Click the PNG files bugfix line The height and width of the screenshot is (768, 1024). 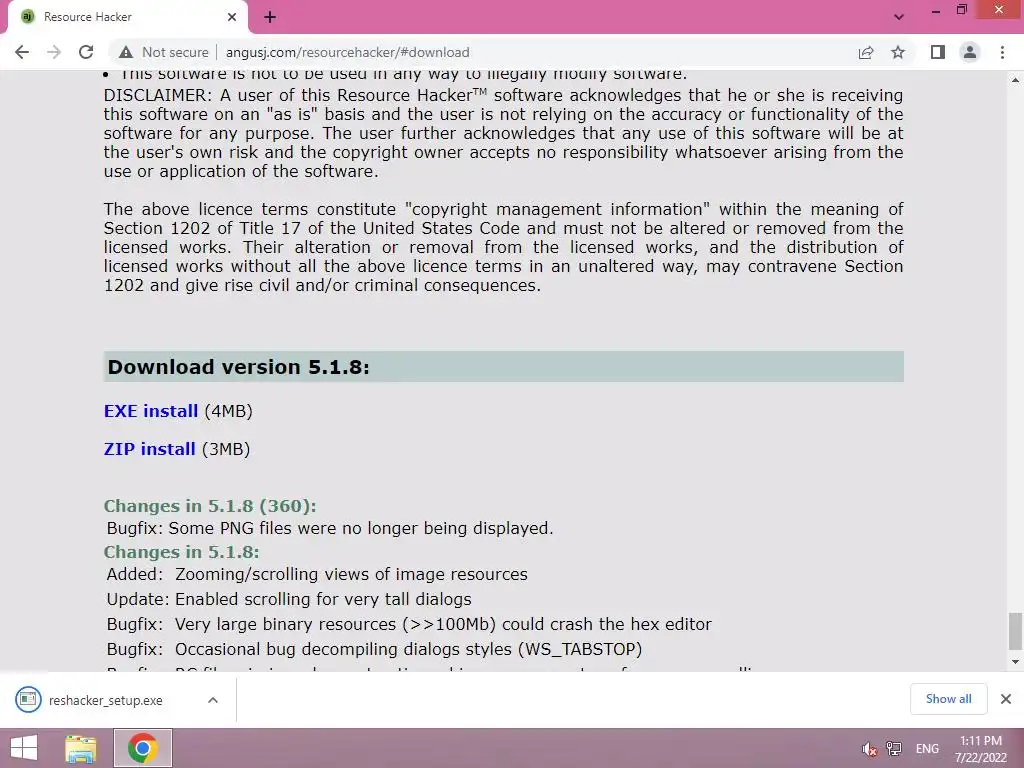(330, 528)
